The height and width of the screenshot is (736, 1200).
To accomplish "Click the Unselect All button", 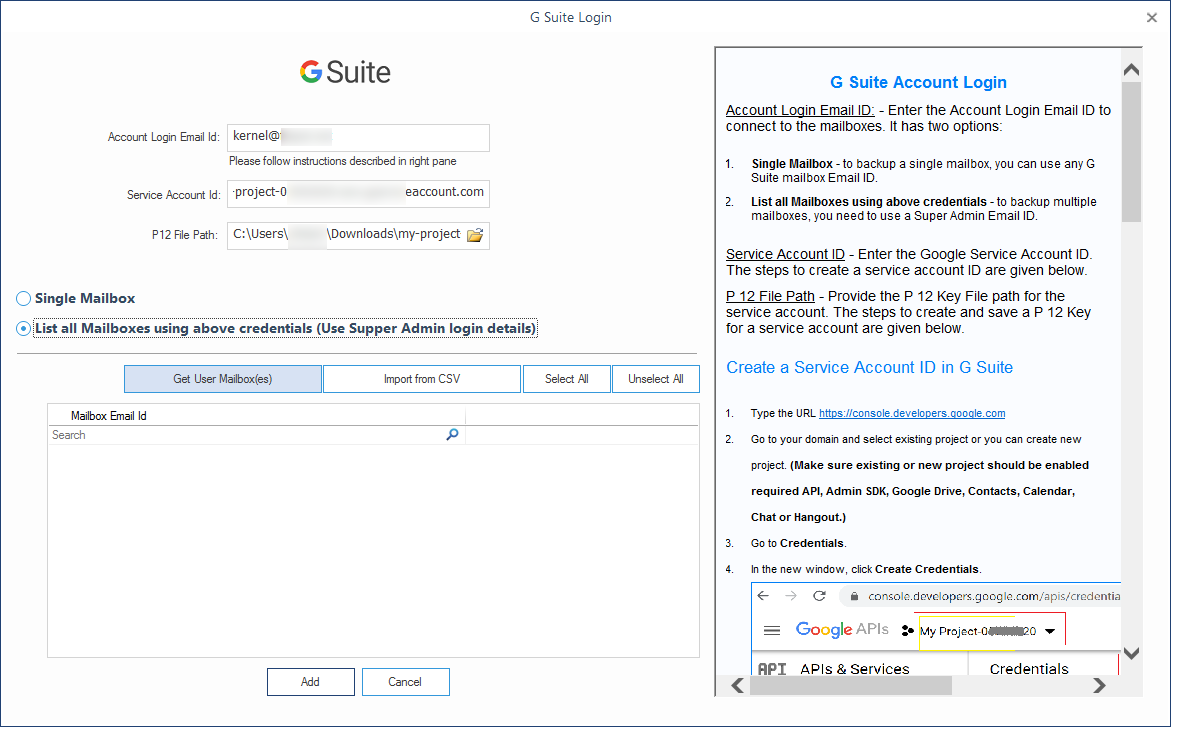I will pos(656,379).
